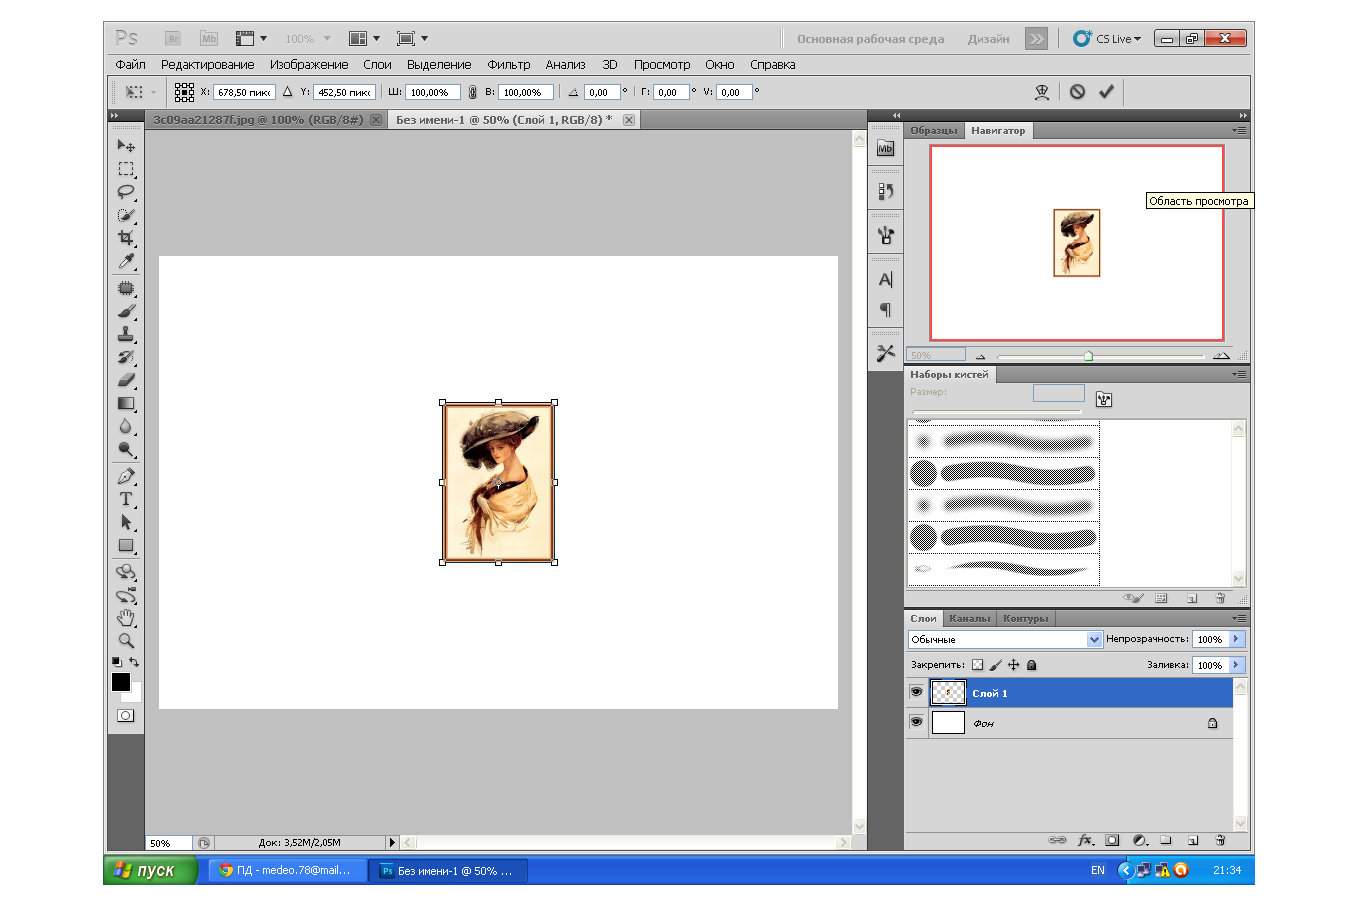Select the Clone Stamp tool
Viewport: 1358px width, 906px height.
(x=126, y=335)
